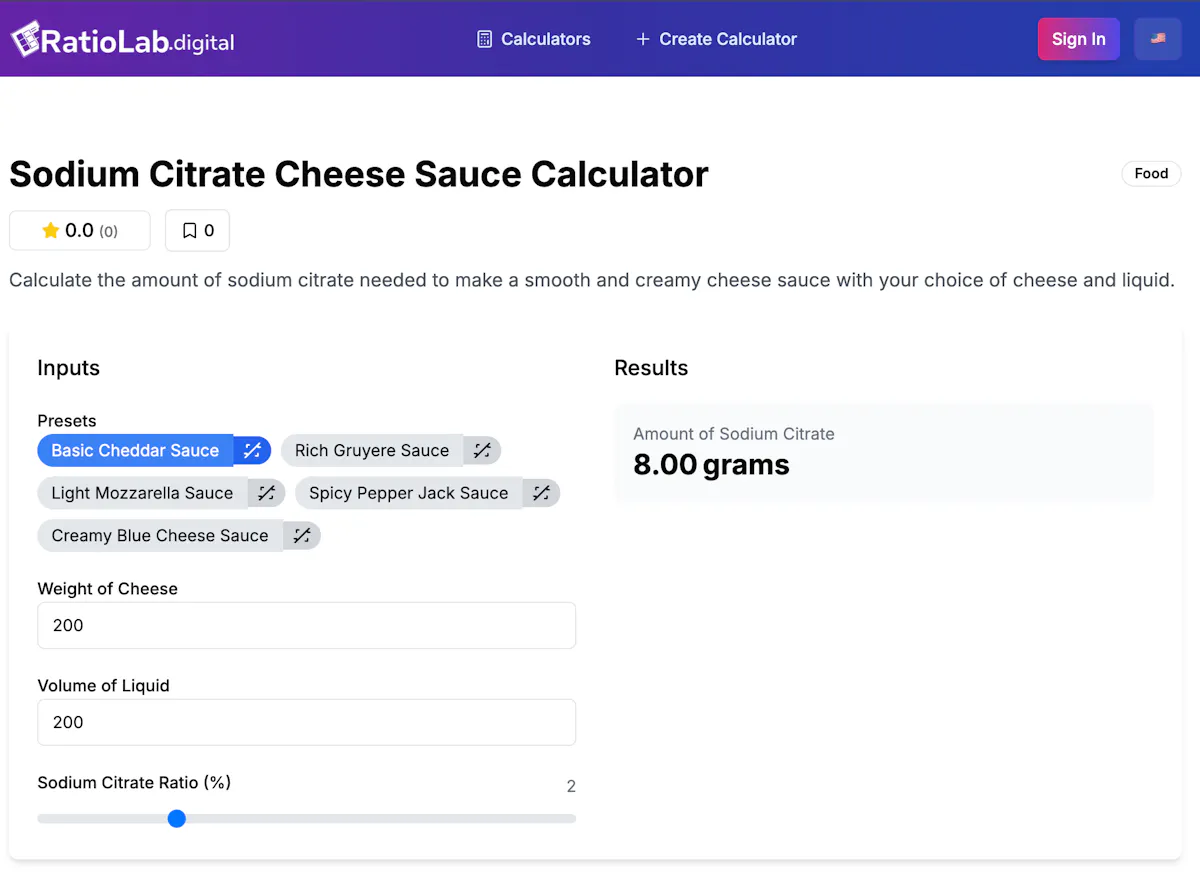
Task: Select the Basic Cheddar Sauce preset
Action: 135,450
